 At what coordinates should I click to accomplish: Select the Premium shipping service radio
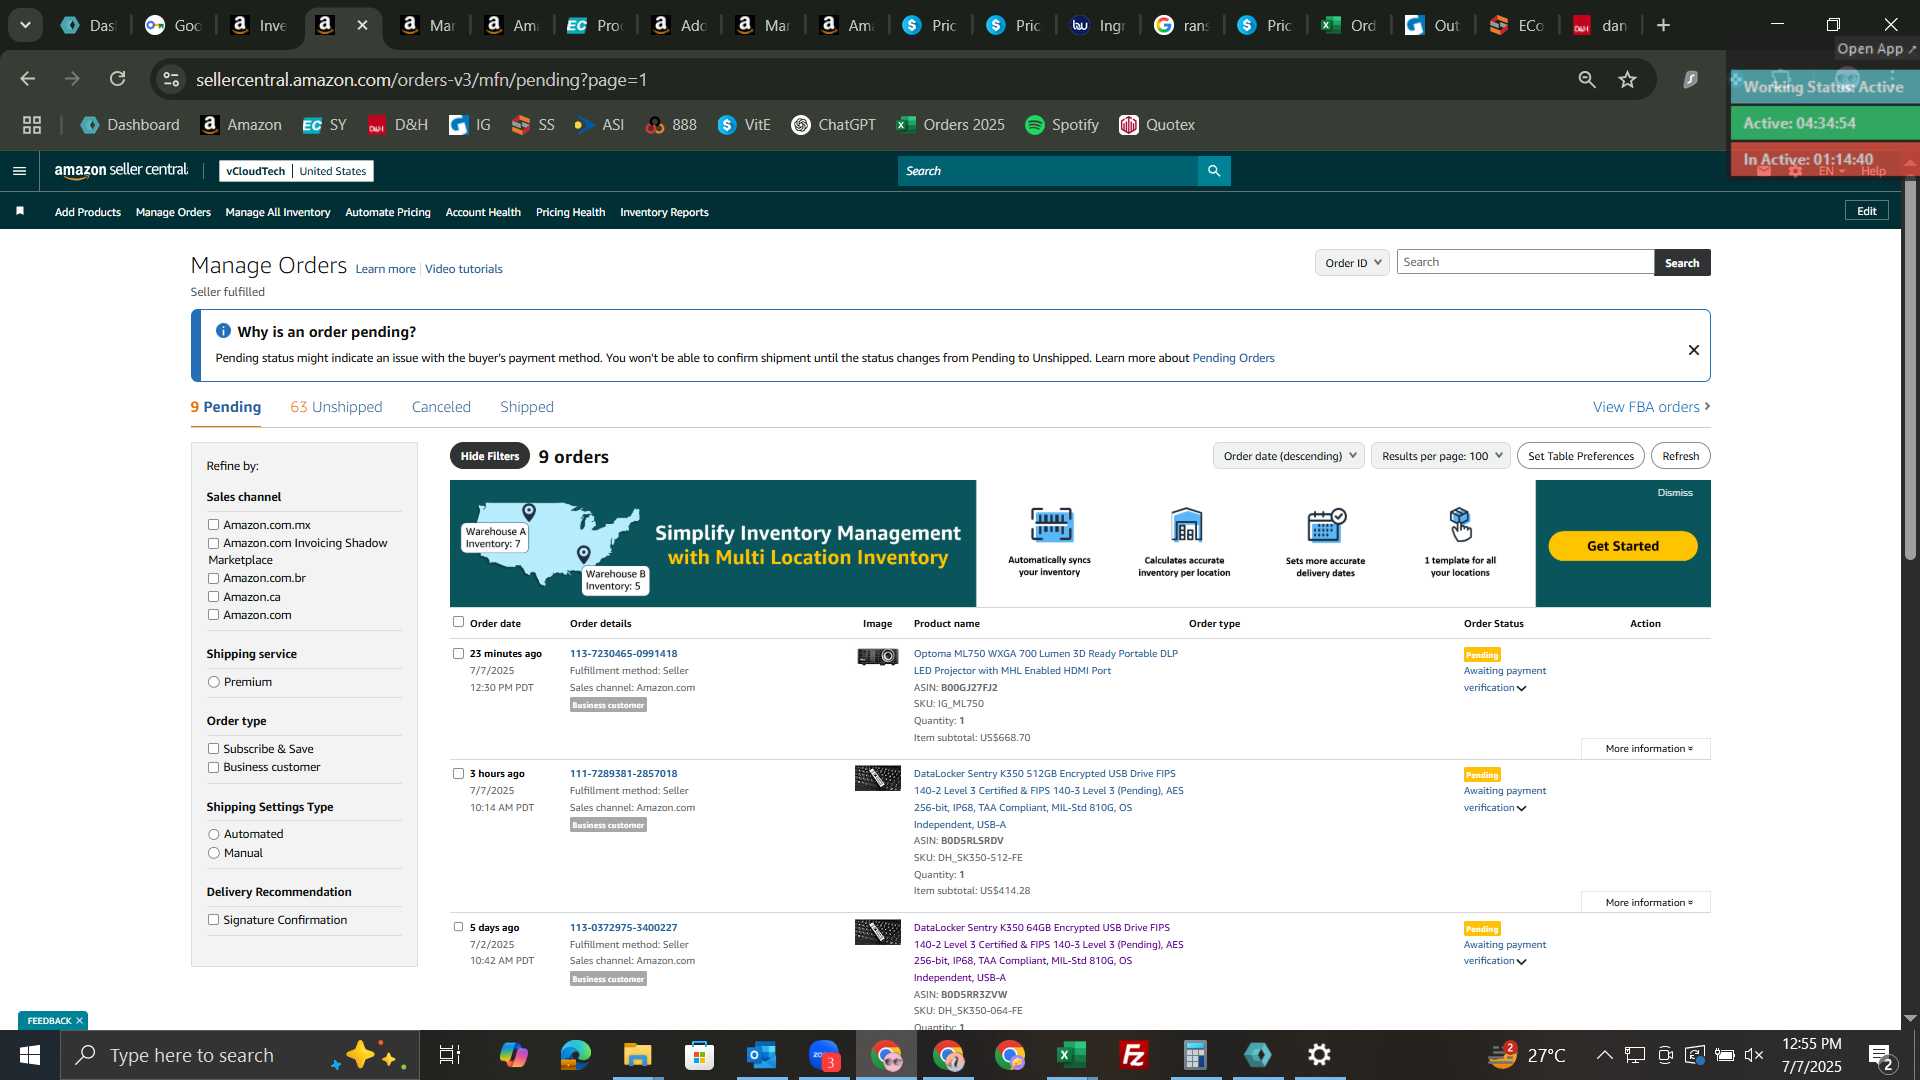213,682
